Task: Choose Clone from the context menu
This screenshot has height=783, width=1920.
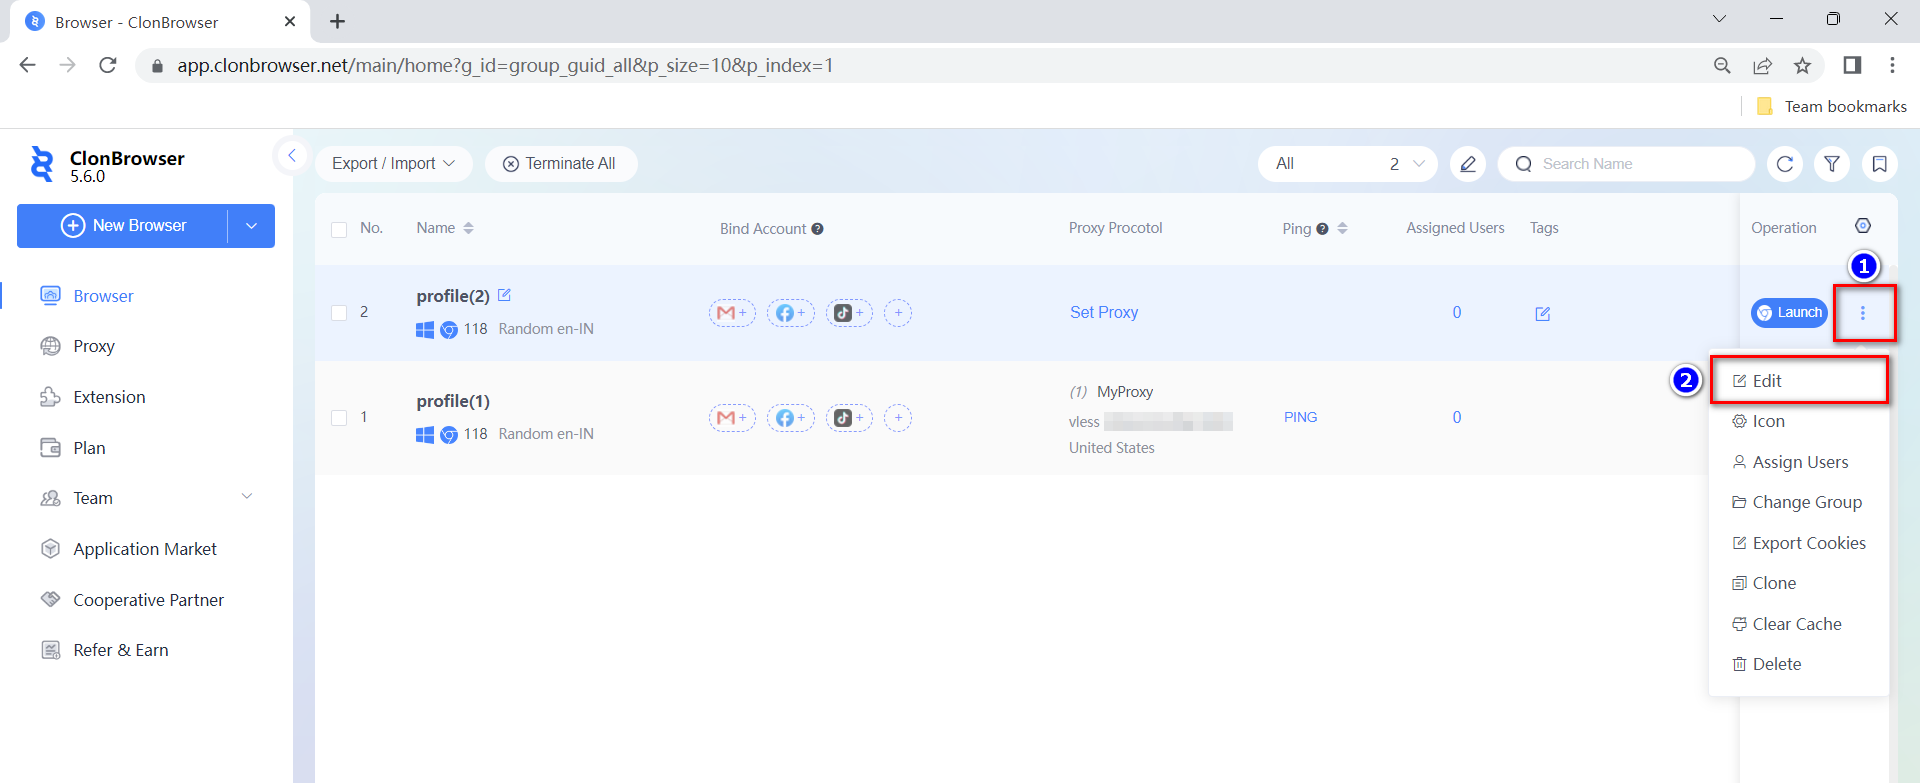Action: (x=1773, y=583)
